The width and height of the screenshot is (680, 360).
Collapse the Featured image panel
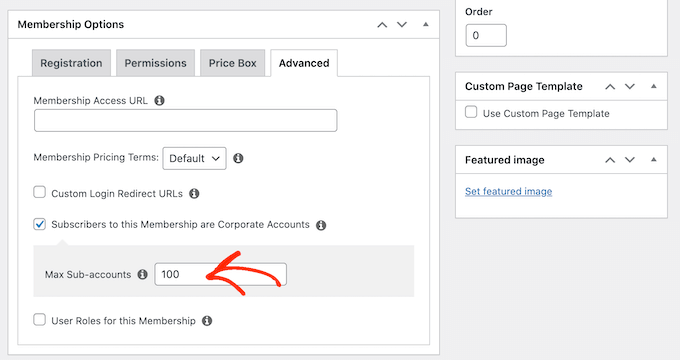(654, 160)
